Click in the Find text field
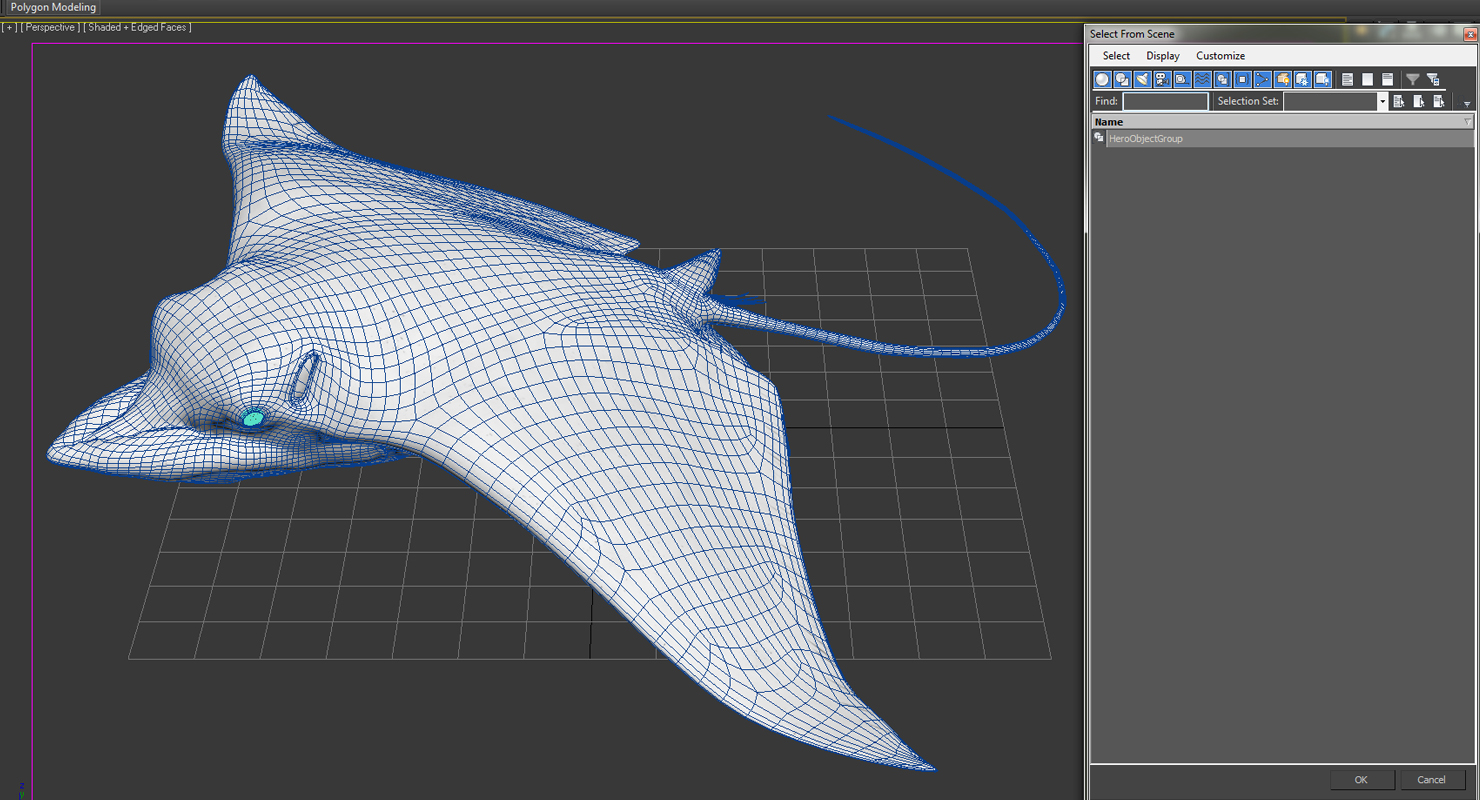 [x=1165, y=101]
